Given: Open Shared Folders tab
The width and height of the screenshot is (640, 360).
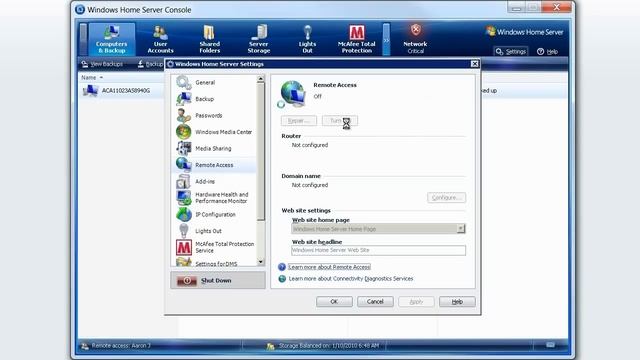Looking at the screenshot, I should pos(209,39).
